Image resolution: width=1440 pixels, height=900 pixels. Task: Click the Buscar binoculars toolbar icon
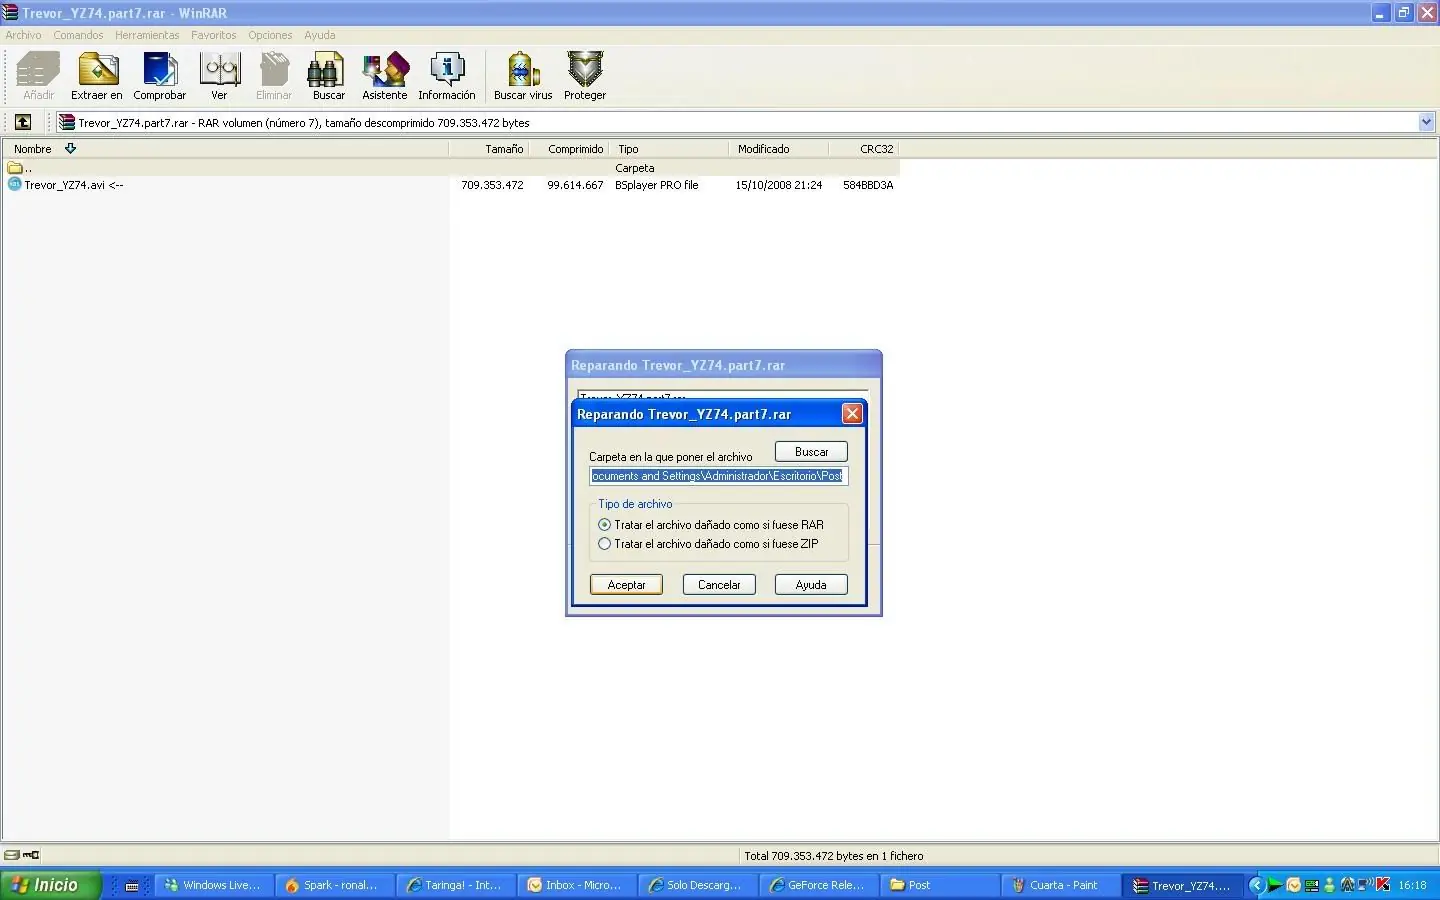click(x=328, y=76)
